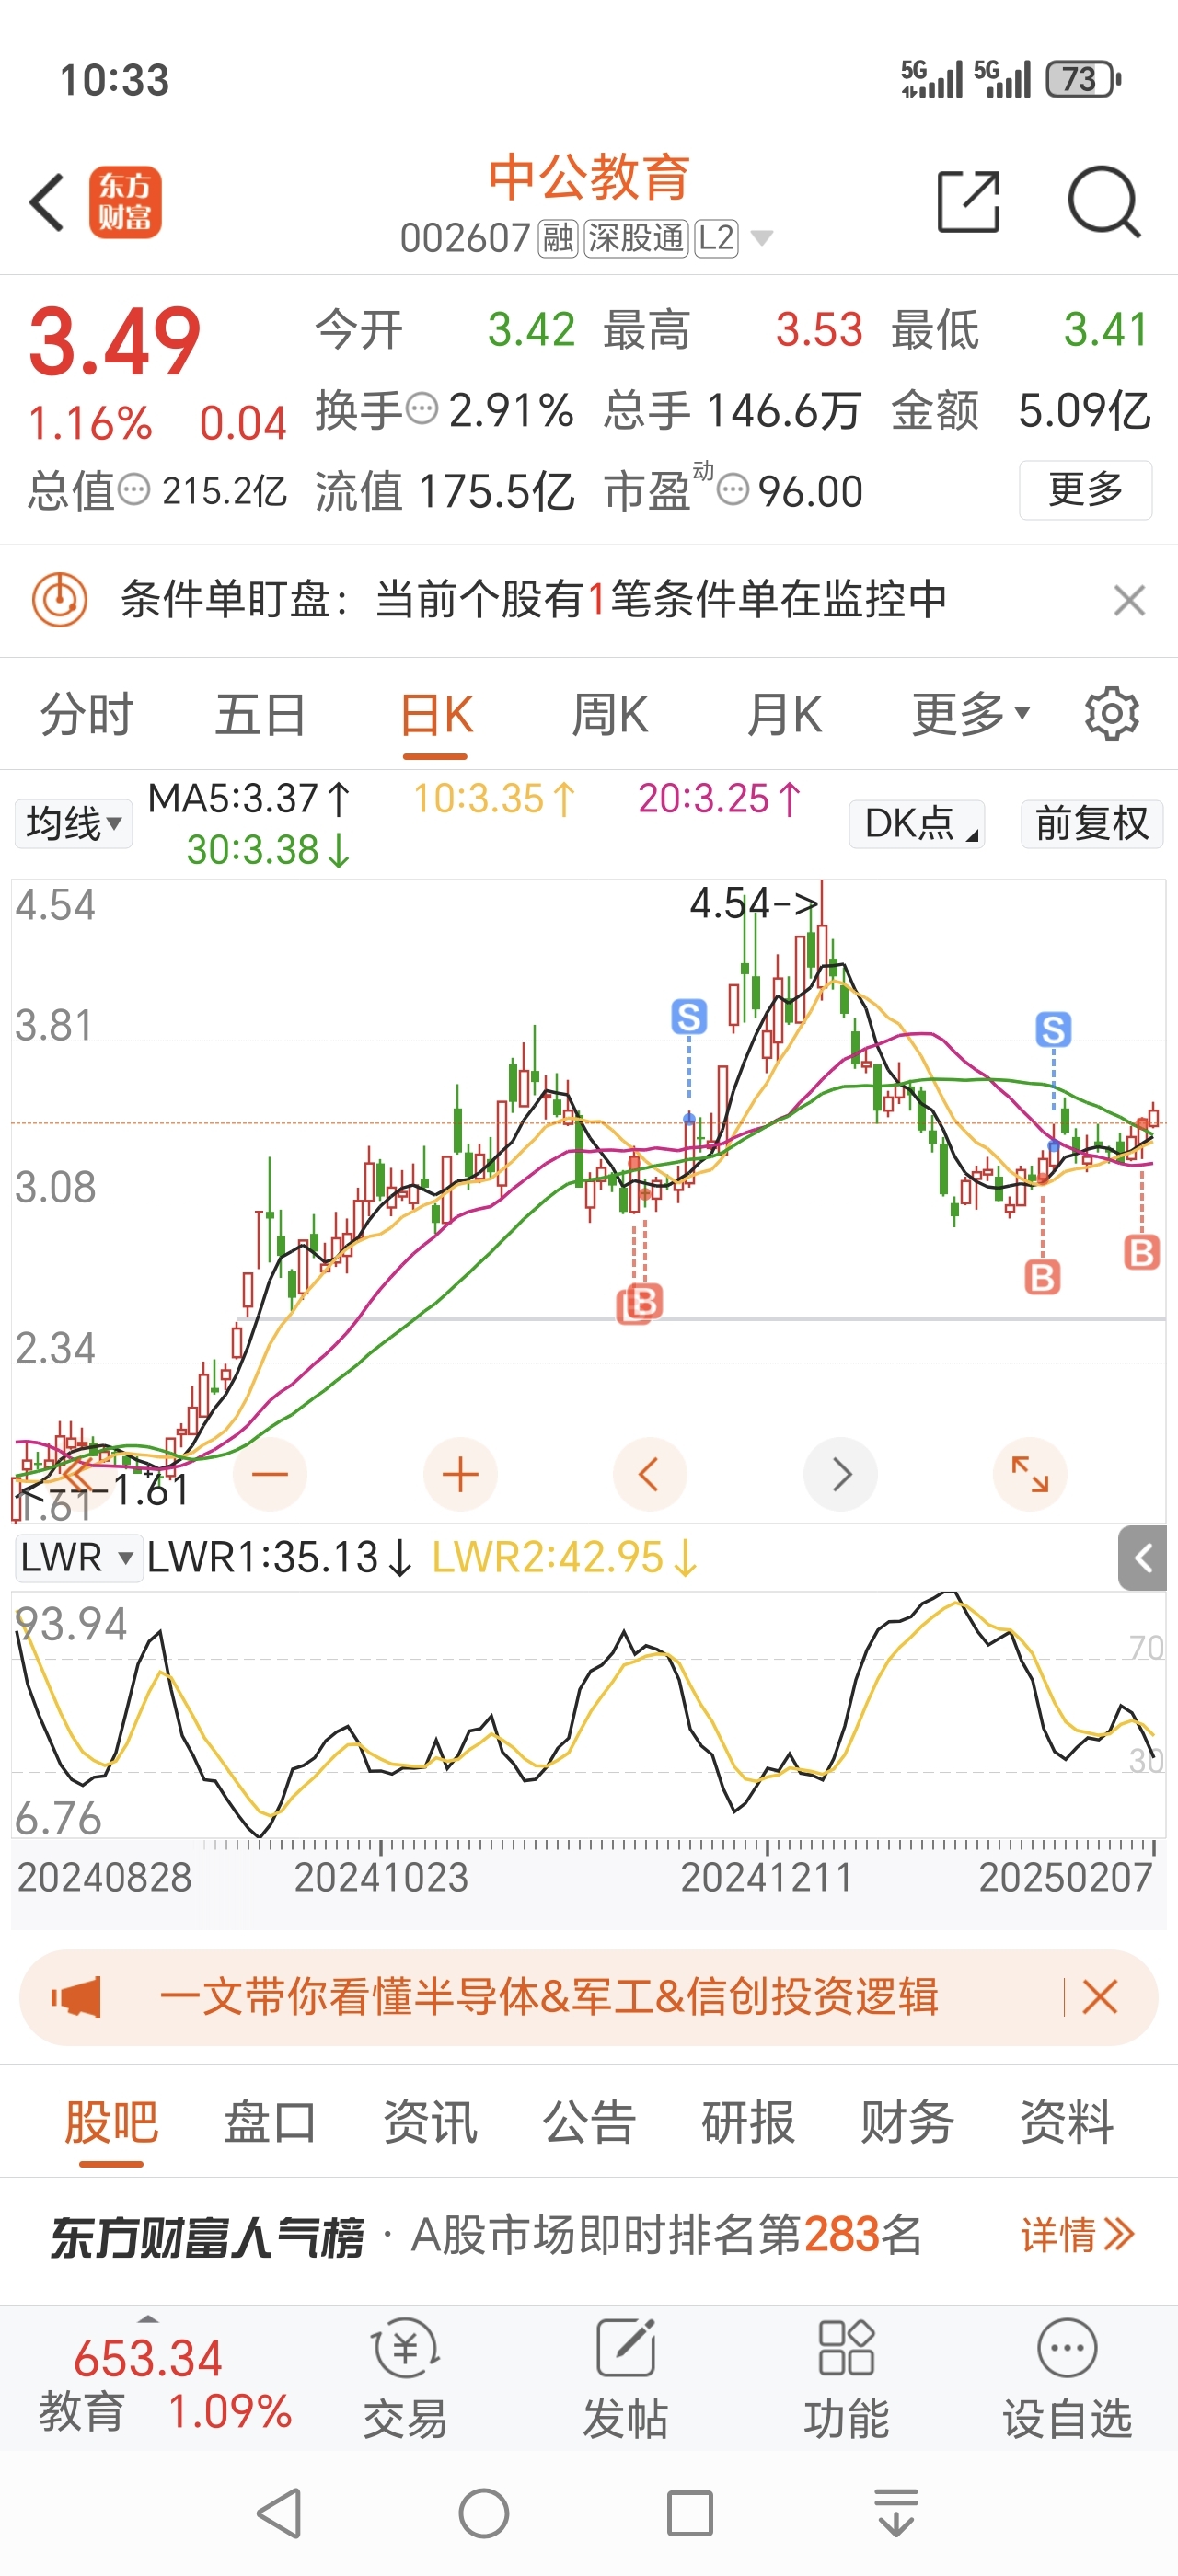Change the 前复权 adjustment option
This screenshot has width=1178, height=2576.
1092,824
